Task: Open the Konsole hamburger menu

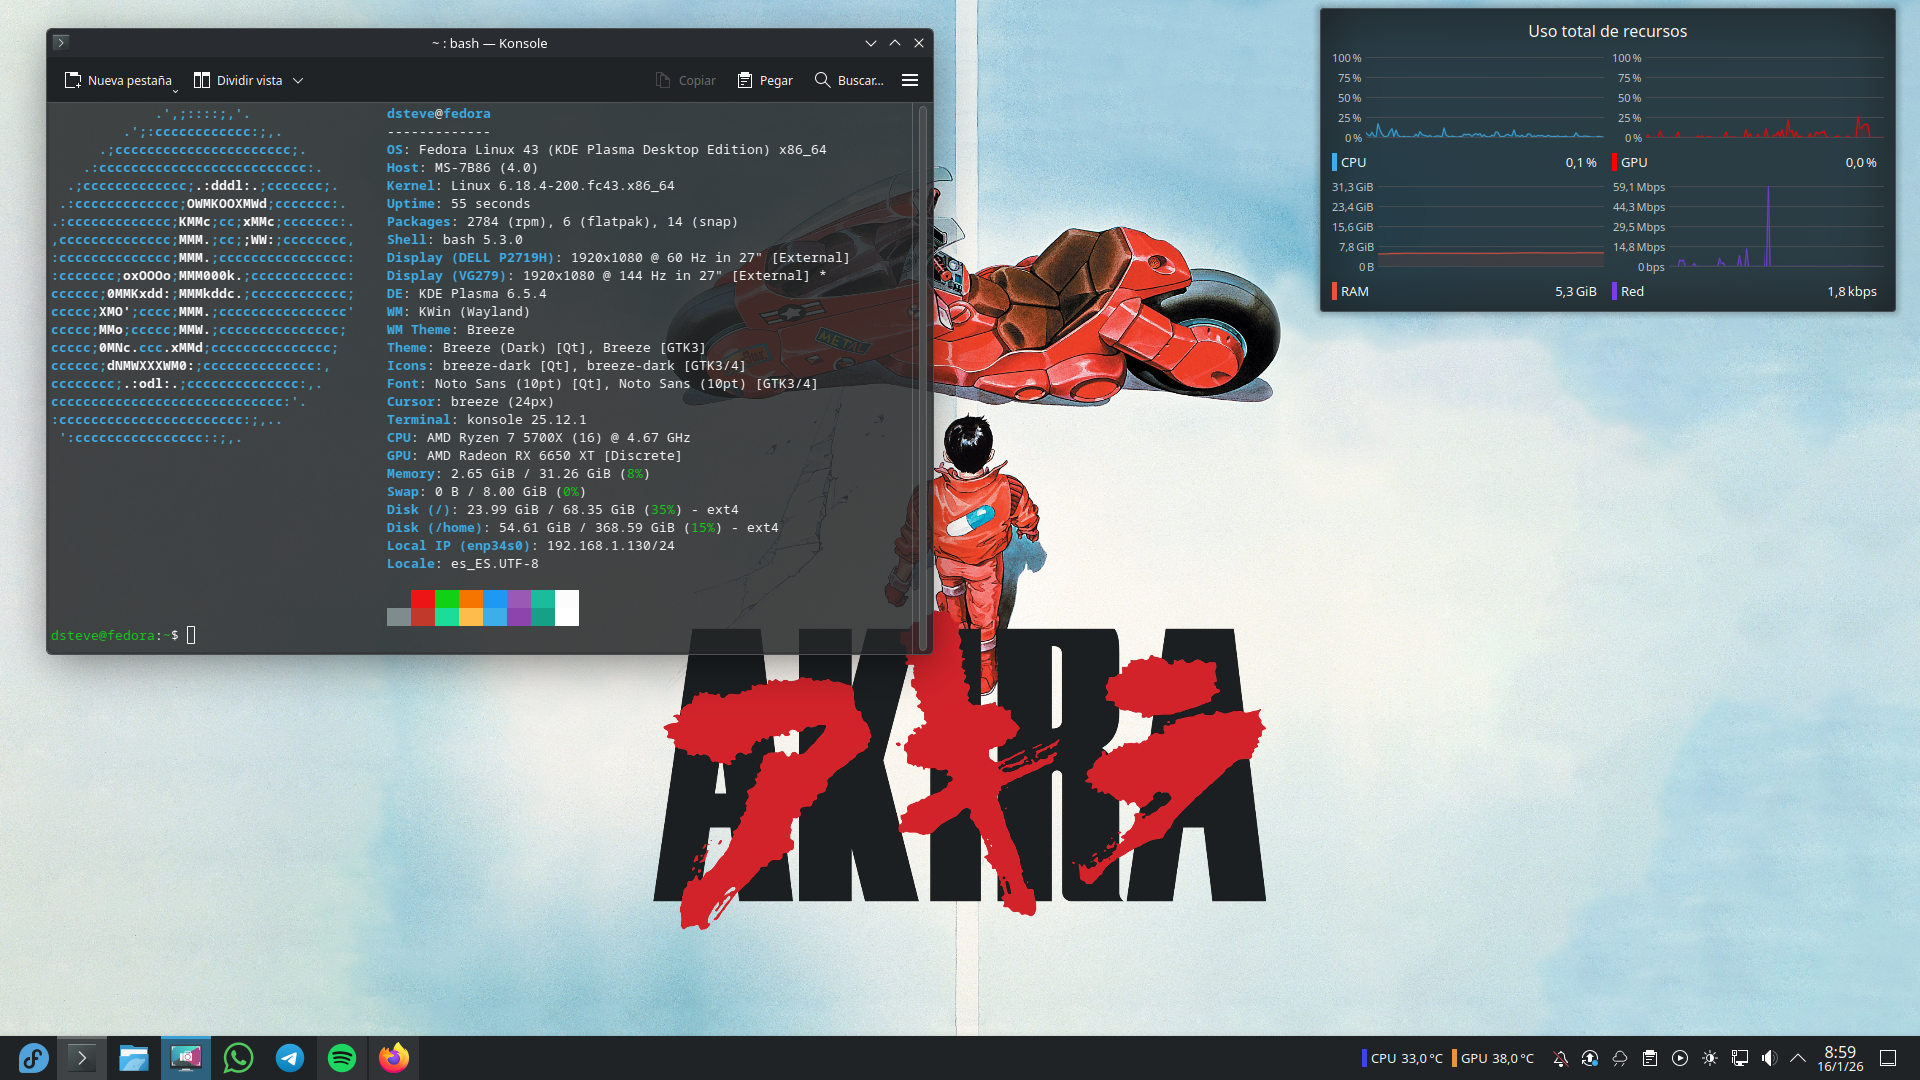Action: click(x=910, y=80)
